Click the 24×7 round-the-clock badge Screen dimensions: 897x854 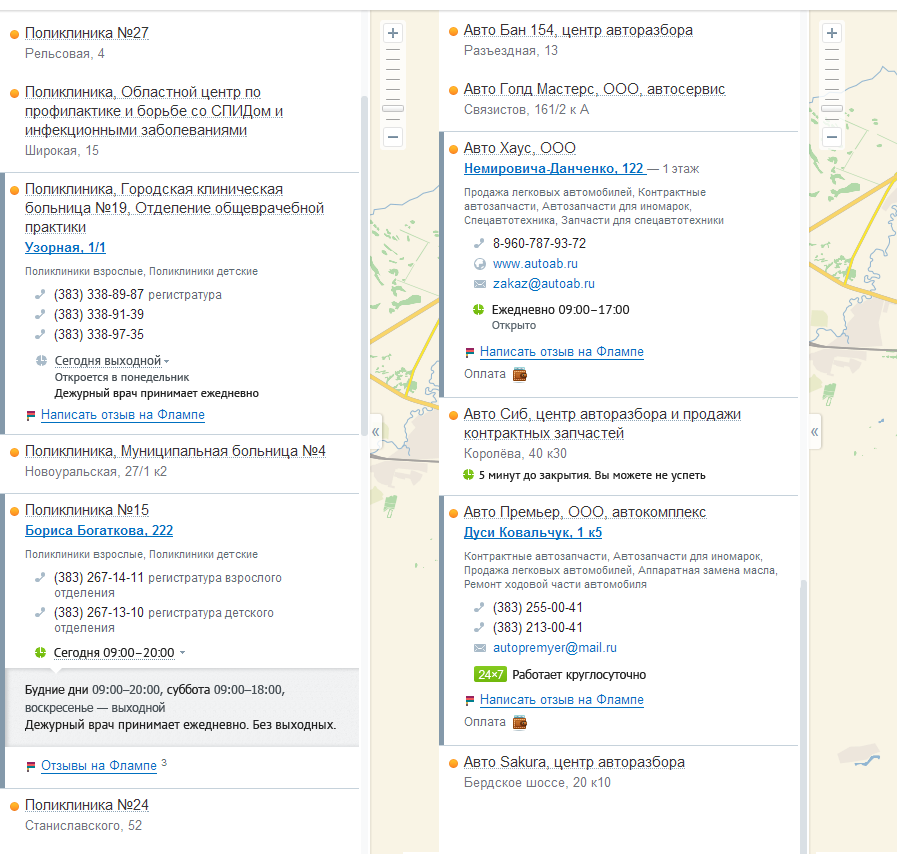[x=490, y=674]
